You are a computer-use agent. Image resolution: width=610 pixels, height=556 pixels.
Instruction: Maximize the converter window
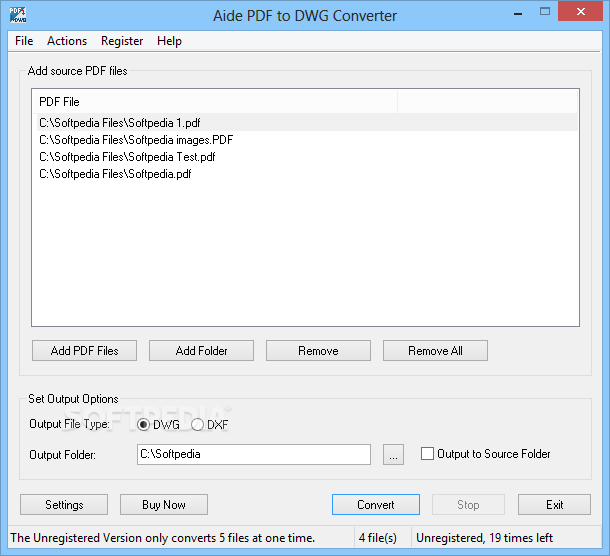pyautogui.click(x=545, y=12)
